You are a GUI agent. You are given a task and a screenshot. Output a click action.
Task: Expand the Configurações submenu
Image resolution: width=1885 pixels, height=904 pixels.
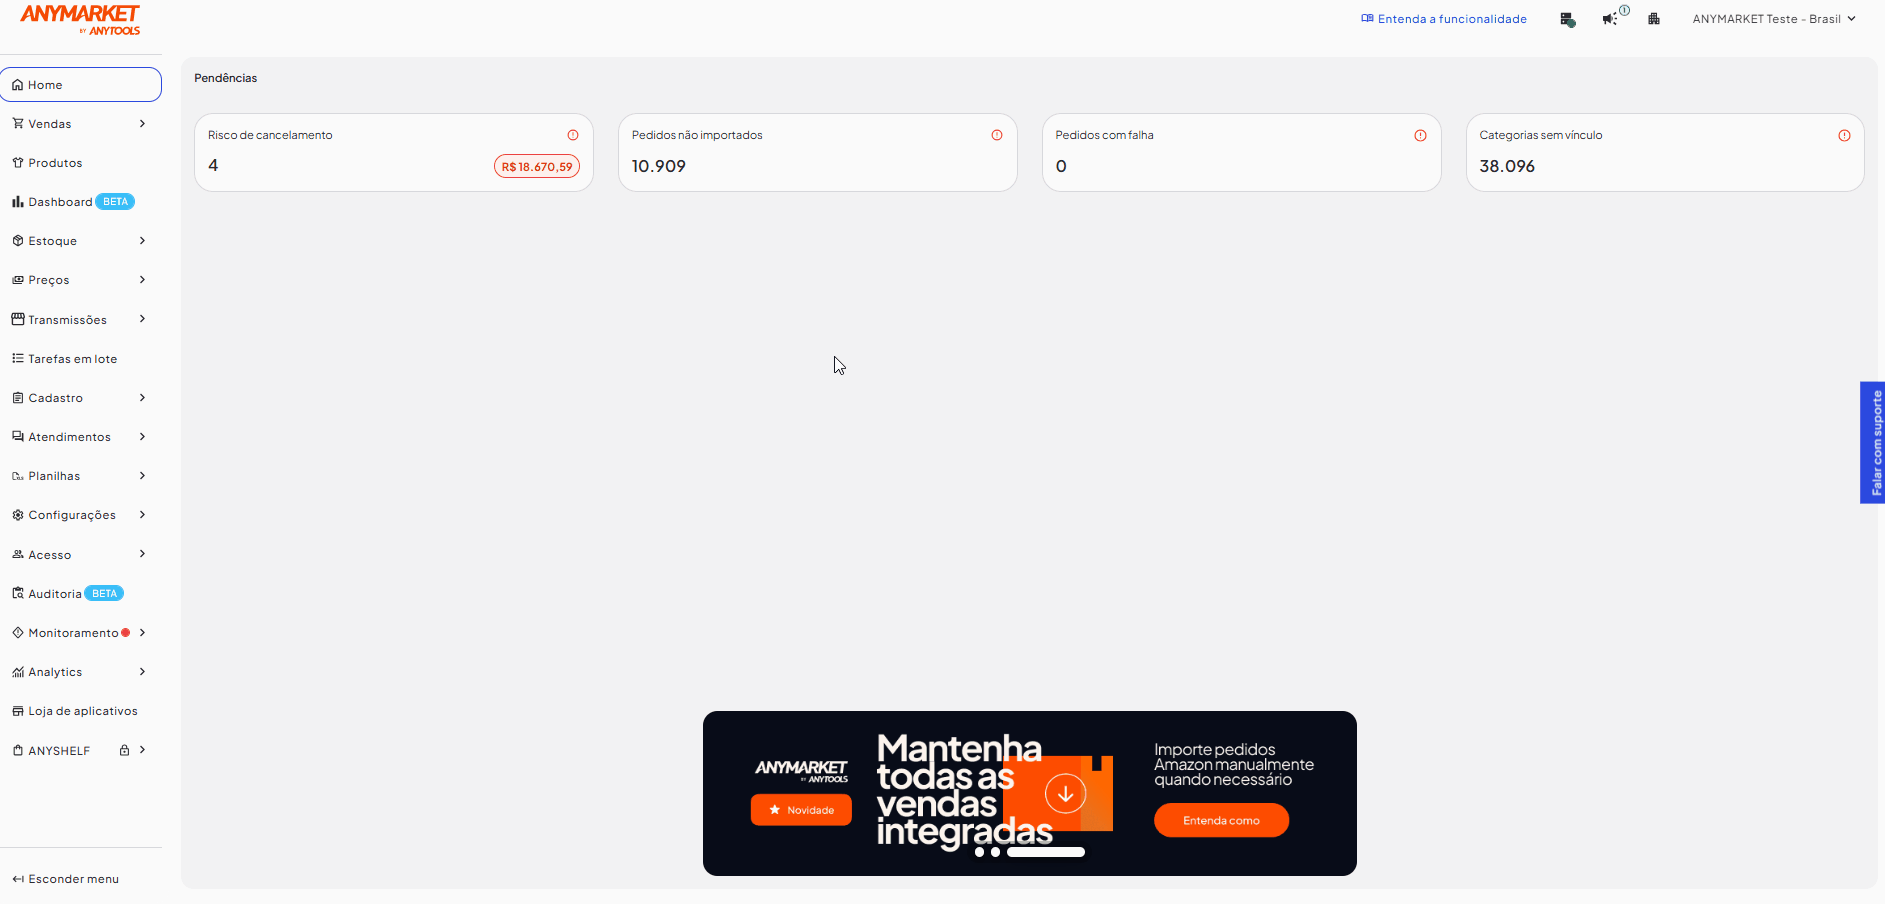[x=142, y=515]
